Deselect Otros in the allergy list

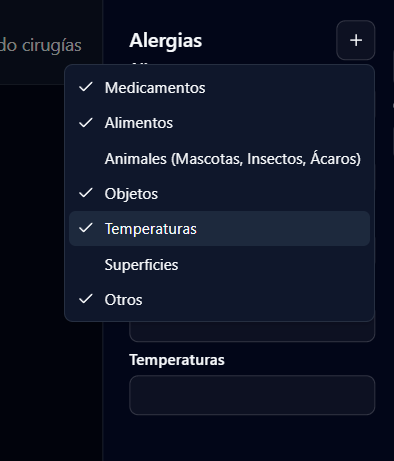click(x=219, y=300)
